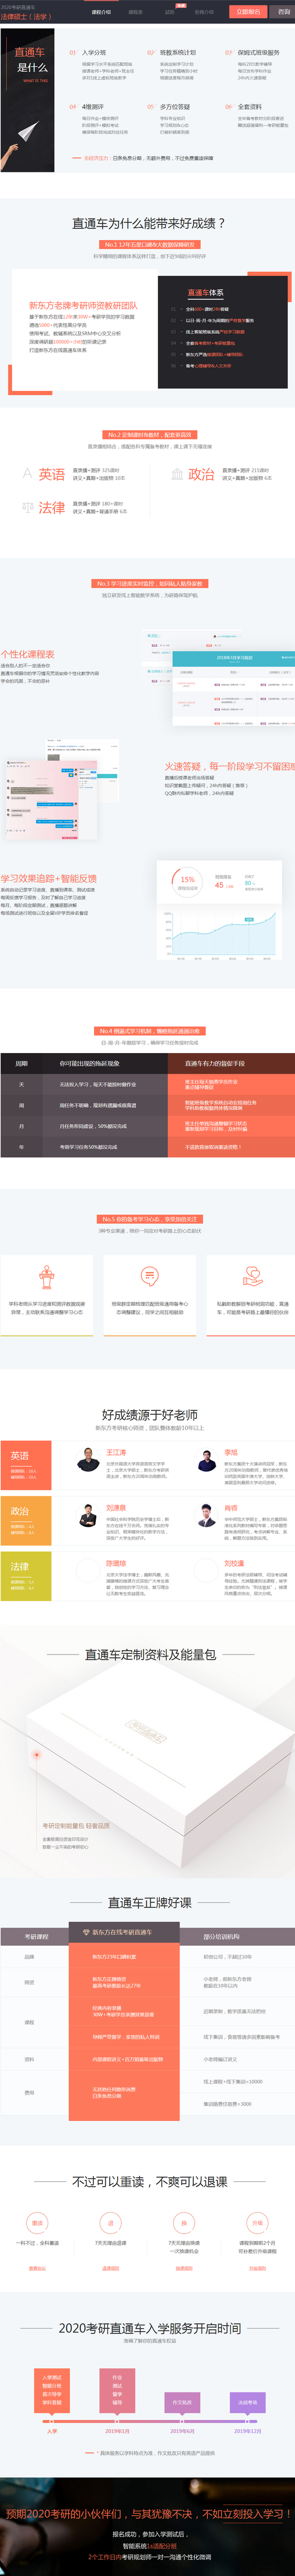Click the 换 exchange circle icon
The height and width of the screenshot is (2576, 295).
pyautogui.click(x=184, y=2224)
